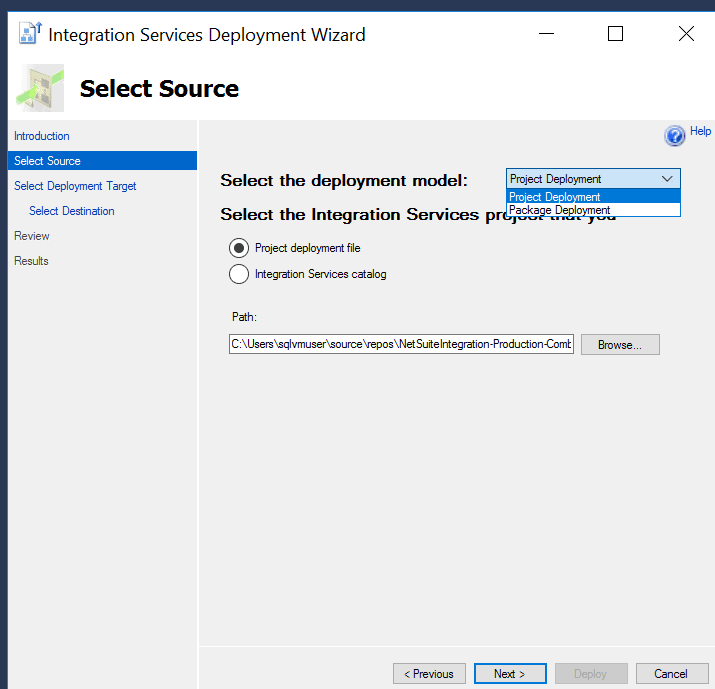Open the Select Deployment Target step
This screenshot has height=689, width=715.
pyautogui.click(x=75, y=186)
